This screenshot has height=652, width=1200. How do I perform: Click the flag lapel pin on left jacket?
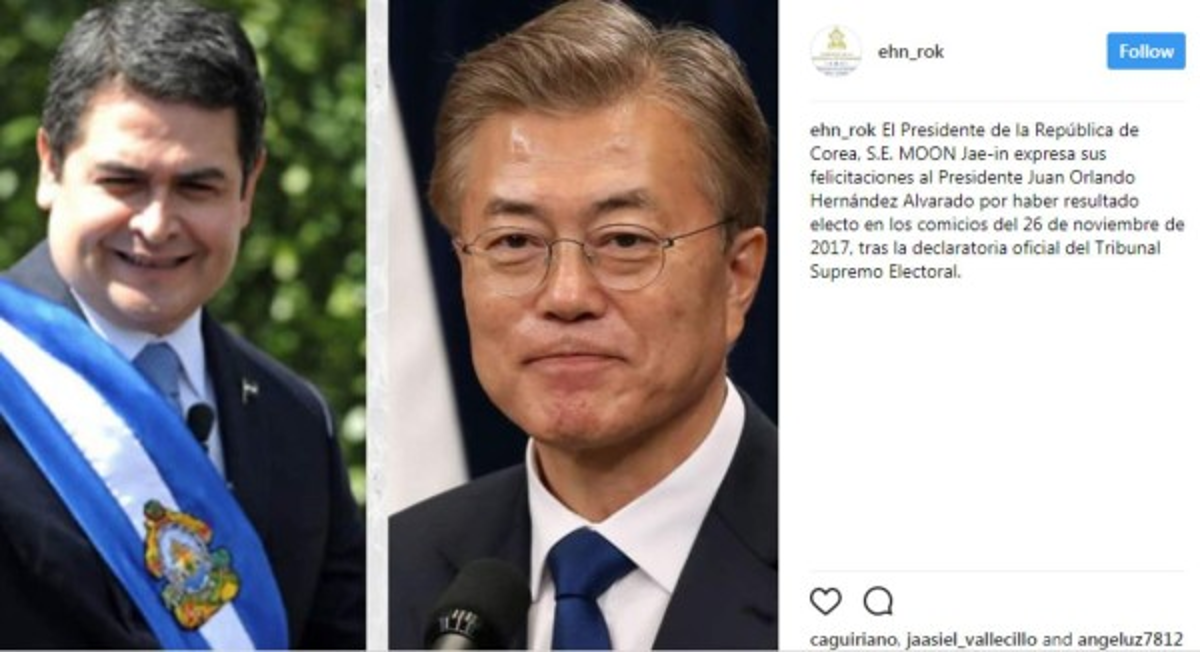[249, 390]
